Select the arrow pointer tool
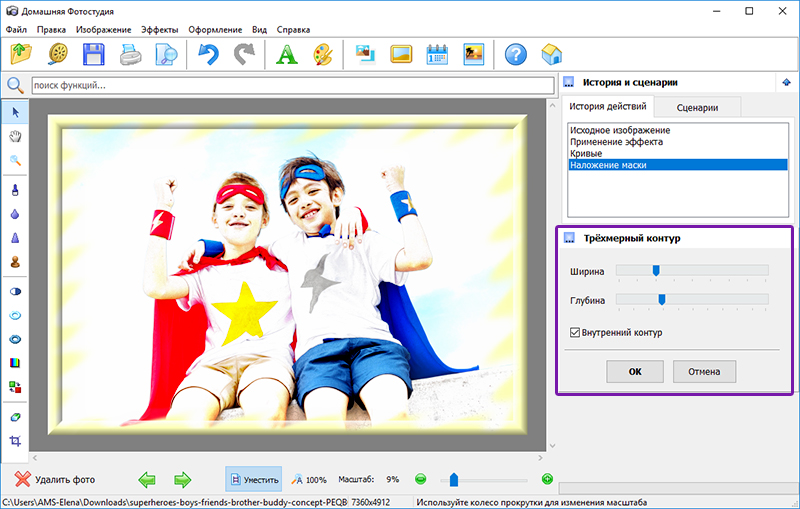The image size is (800, 509). coord(15,112)
